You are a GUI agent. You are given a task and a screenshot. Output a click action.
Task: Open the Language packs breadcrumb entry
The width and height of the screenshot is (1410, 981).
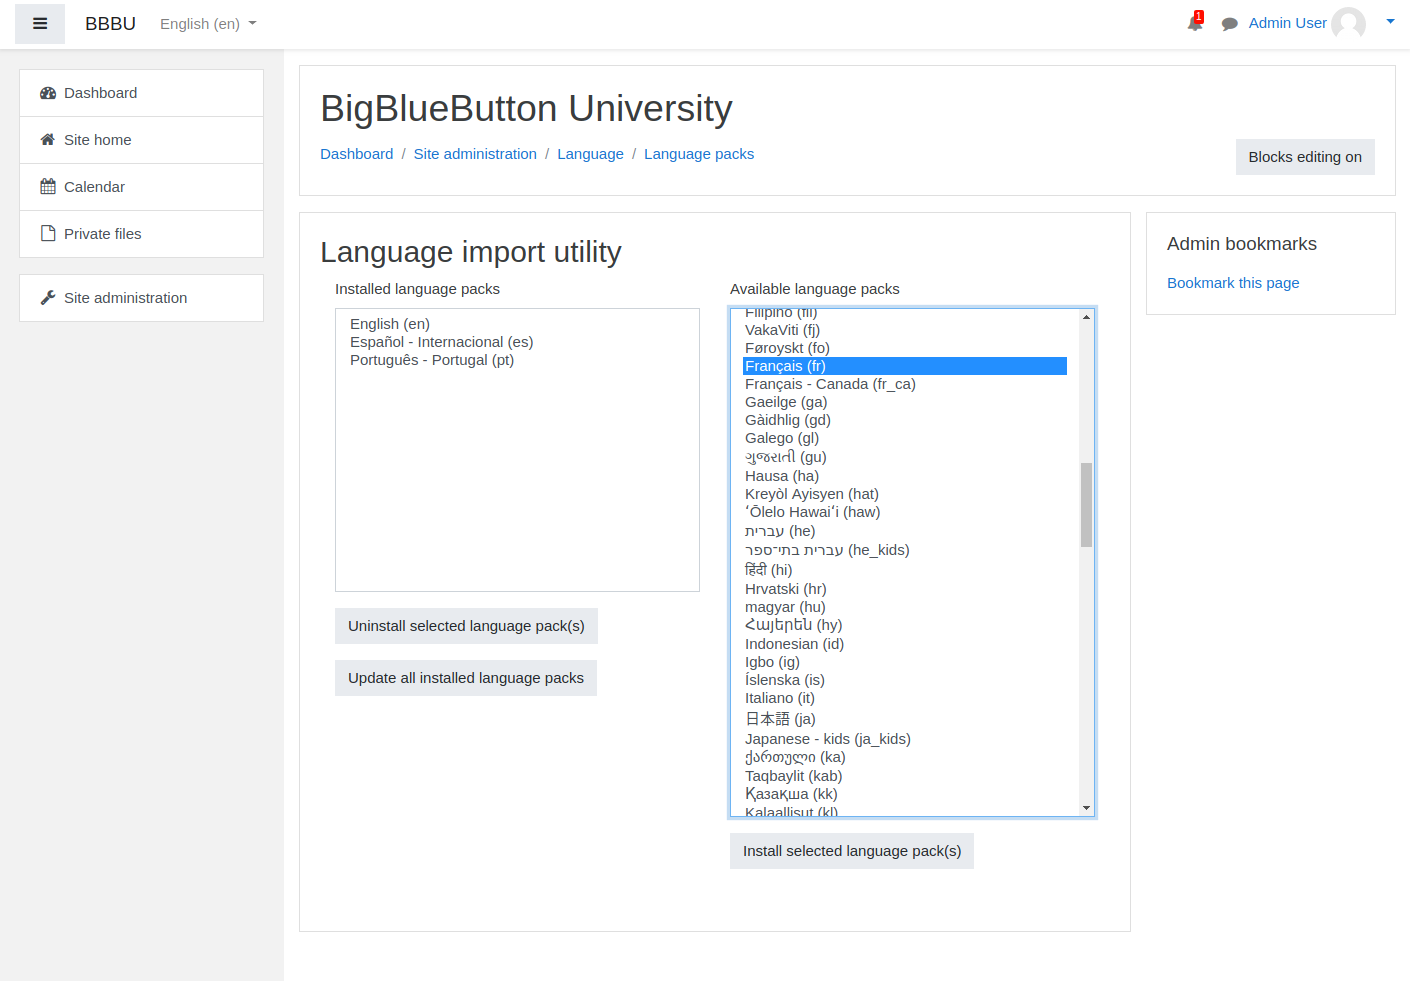[699, 153]
